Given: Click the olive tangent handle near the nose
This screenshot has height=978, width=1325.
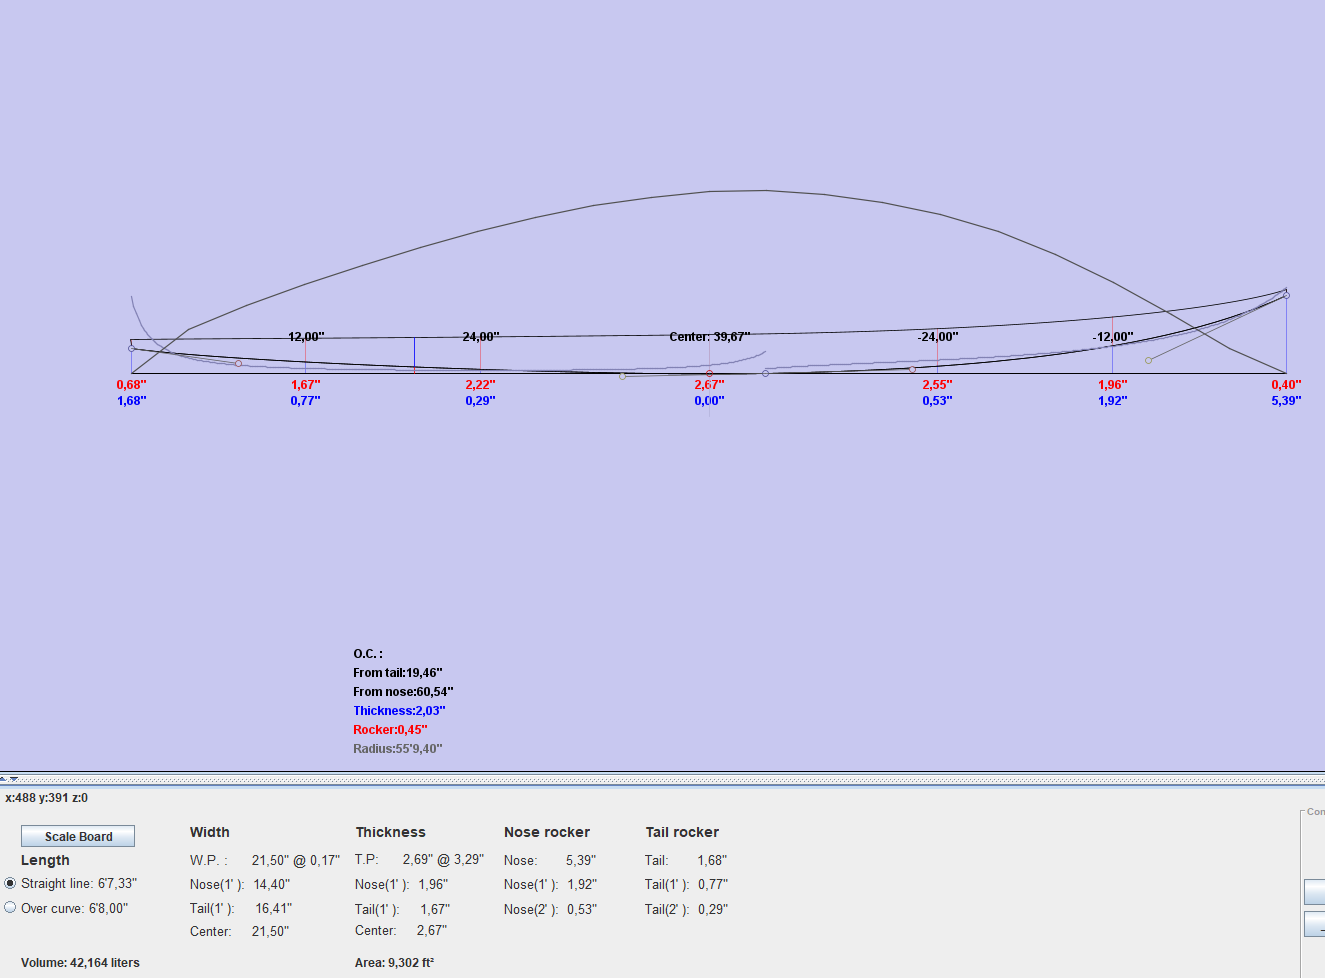Looking at the screenshot, I should (x=1148, y=360).
